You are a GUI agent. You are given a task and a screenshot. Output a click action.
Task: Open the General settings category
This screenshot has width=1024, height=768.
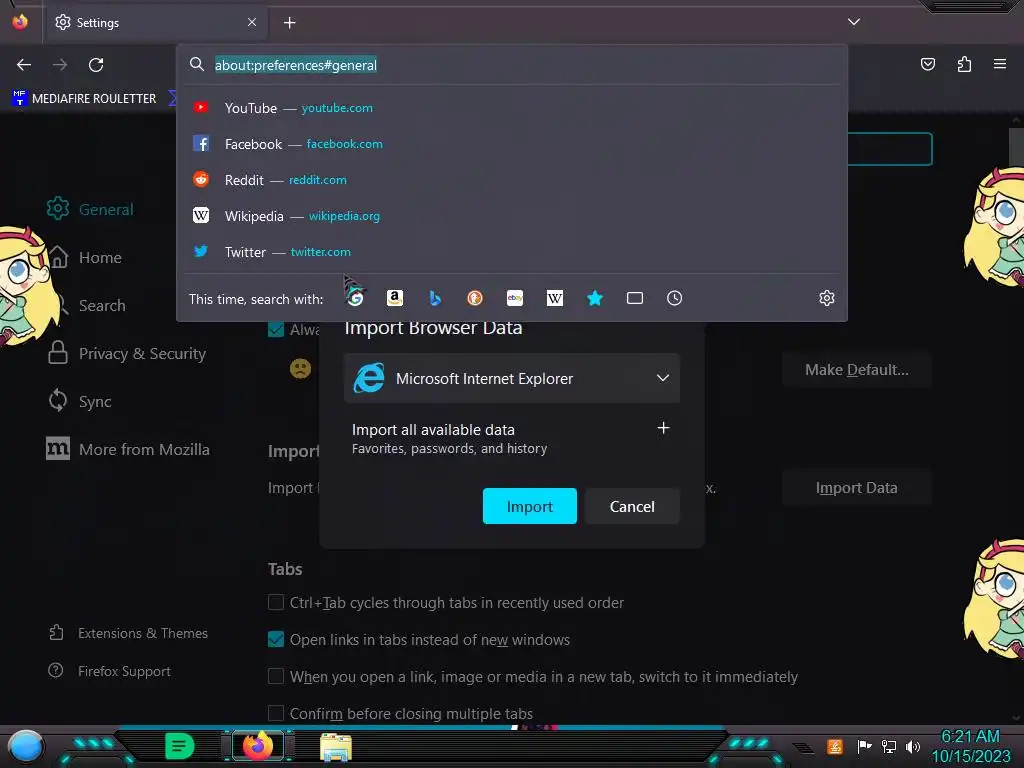[90, 209]
